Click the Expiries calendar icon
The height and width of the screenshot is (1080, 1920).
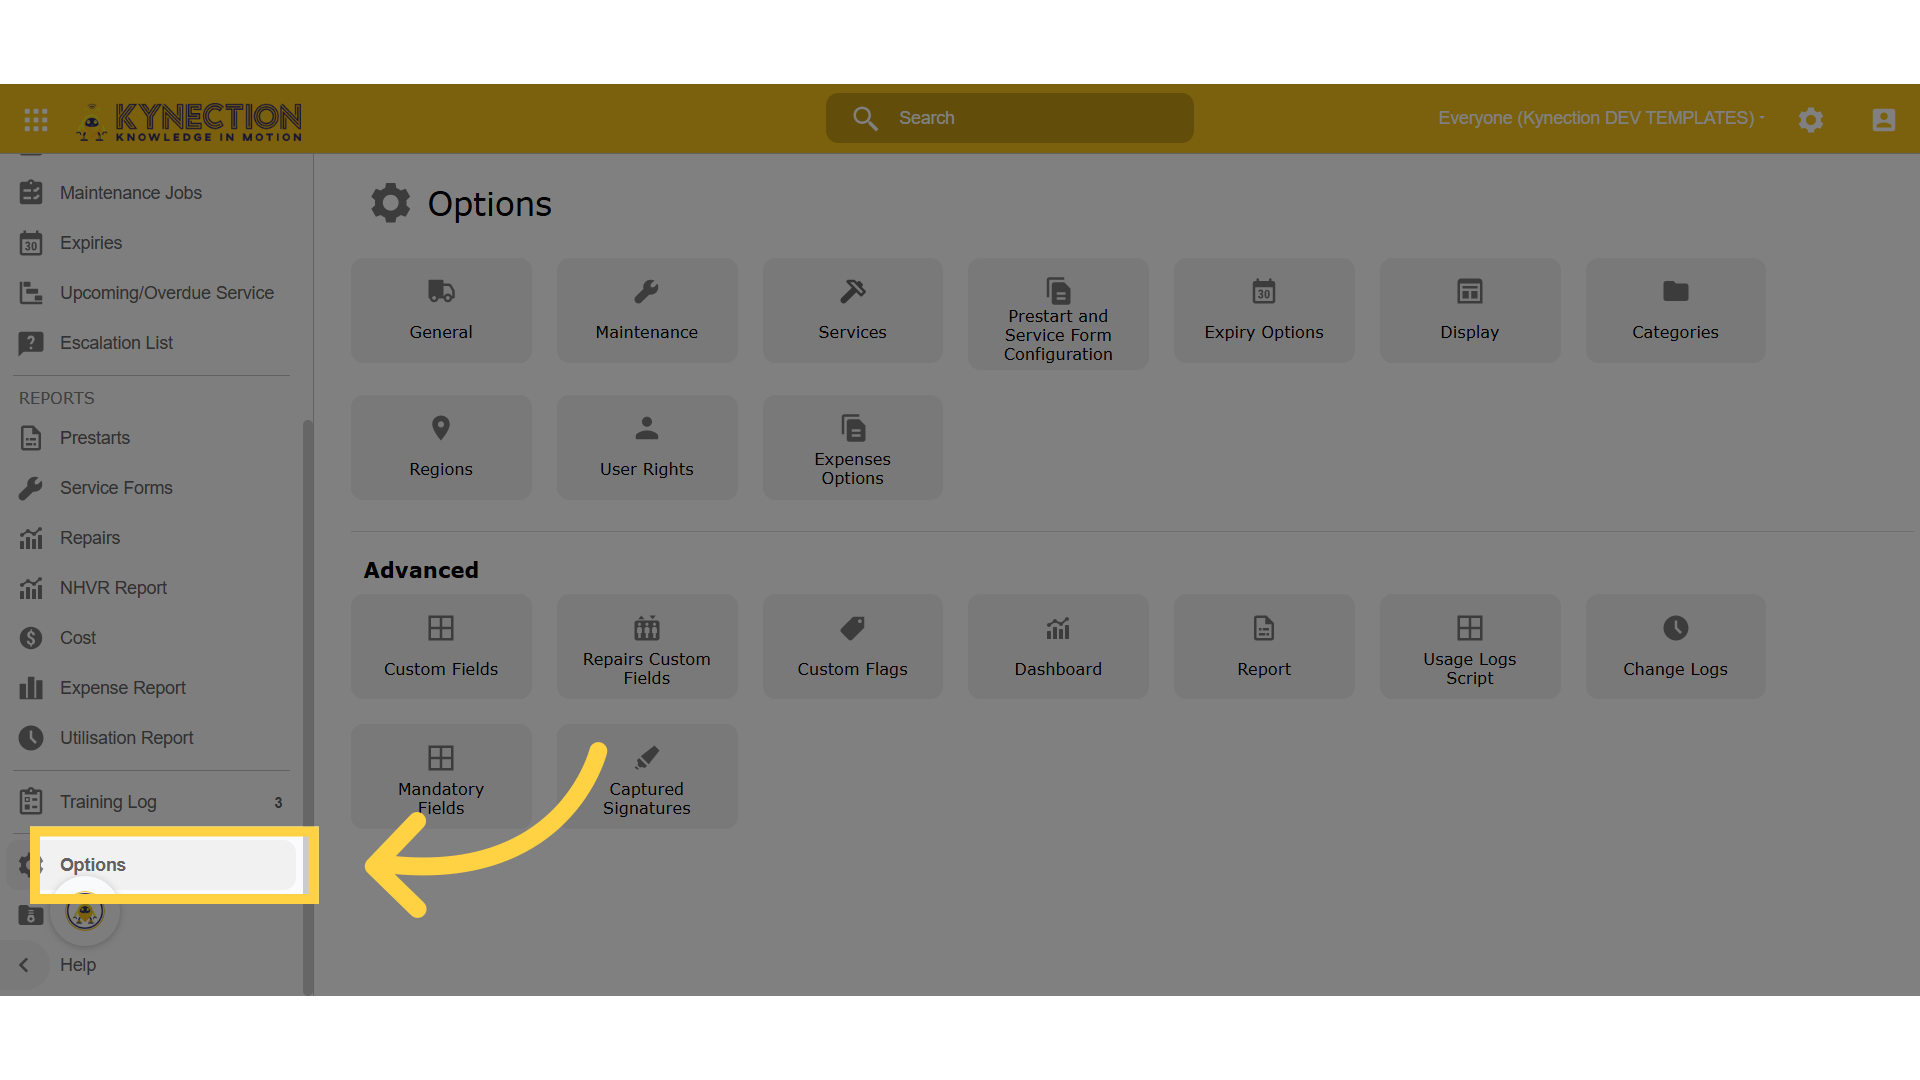point(31,243)
